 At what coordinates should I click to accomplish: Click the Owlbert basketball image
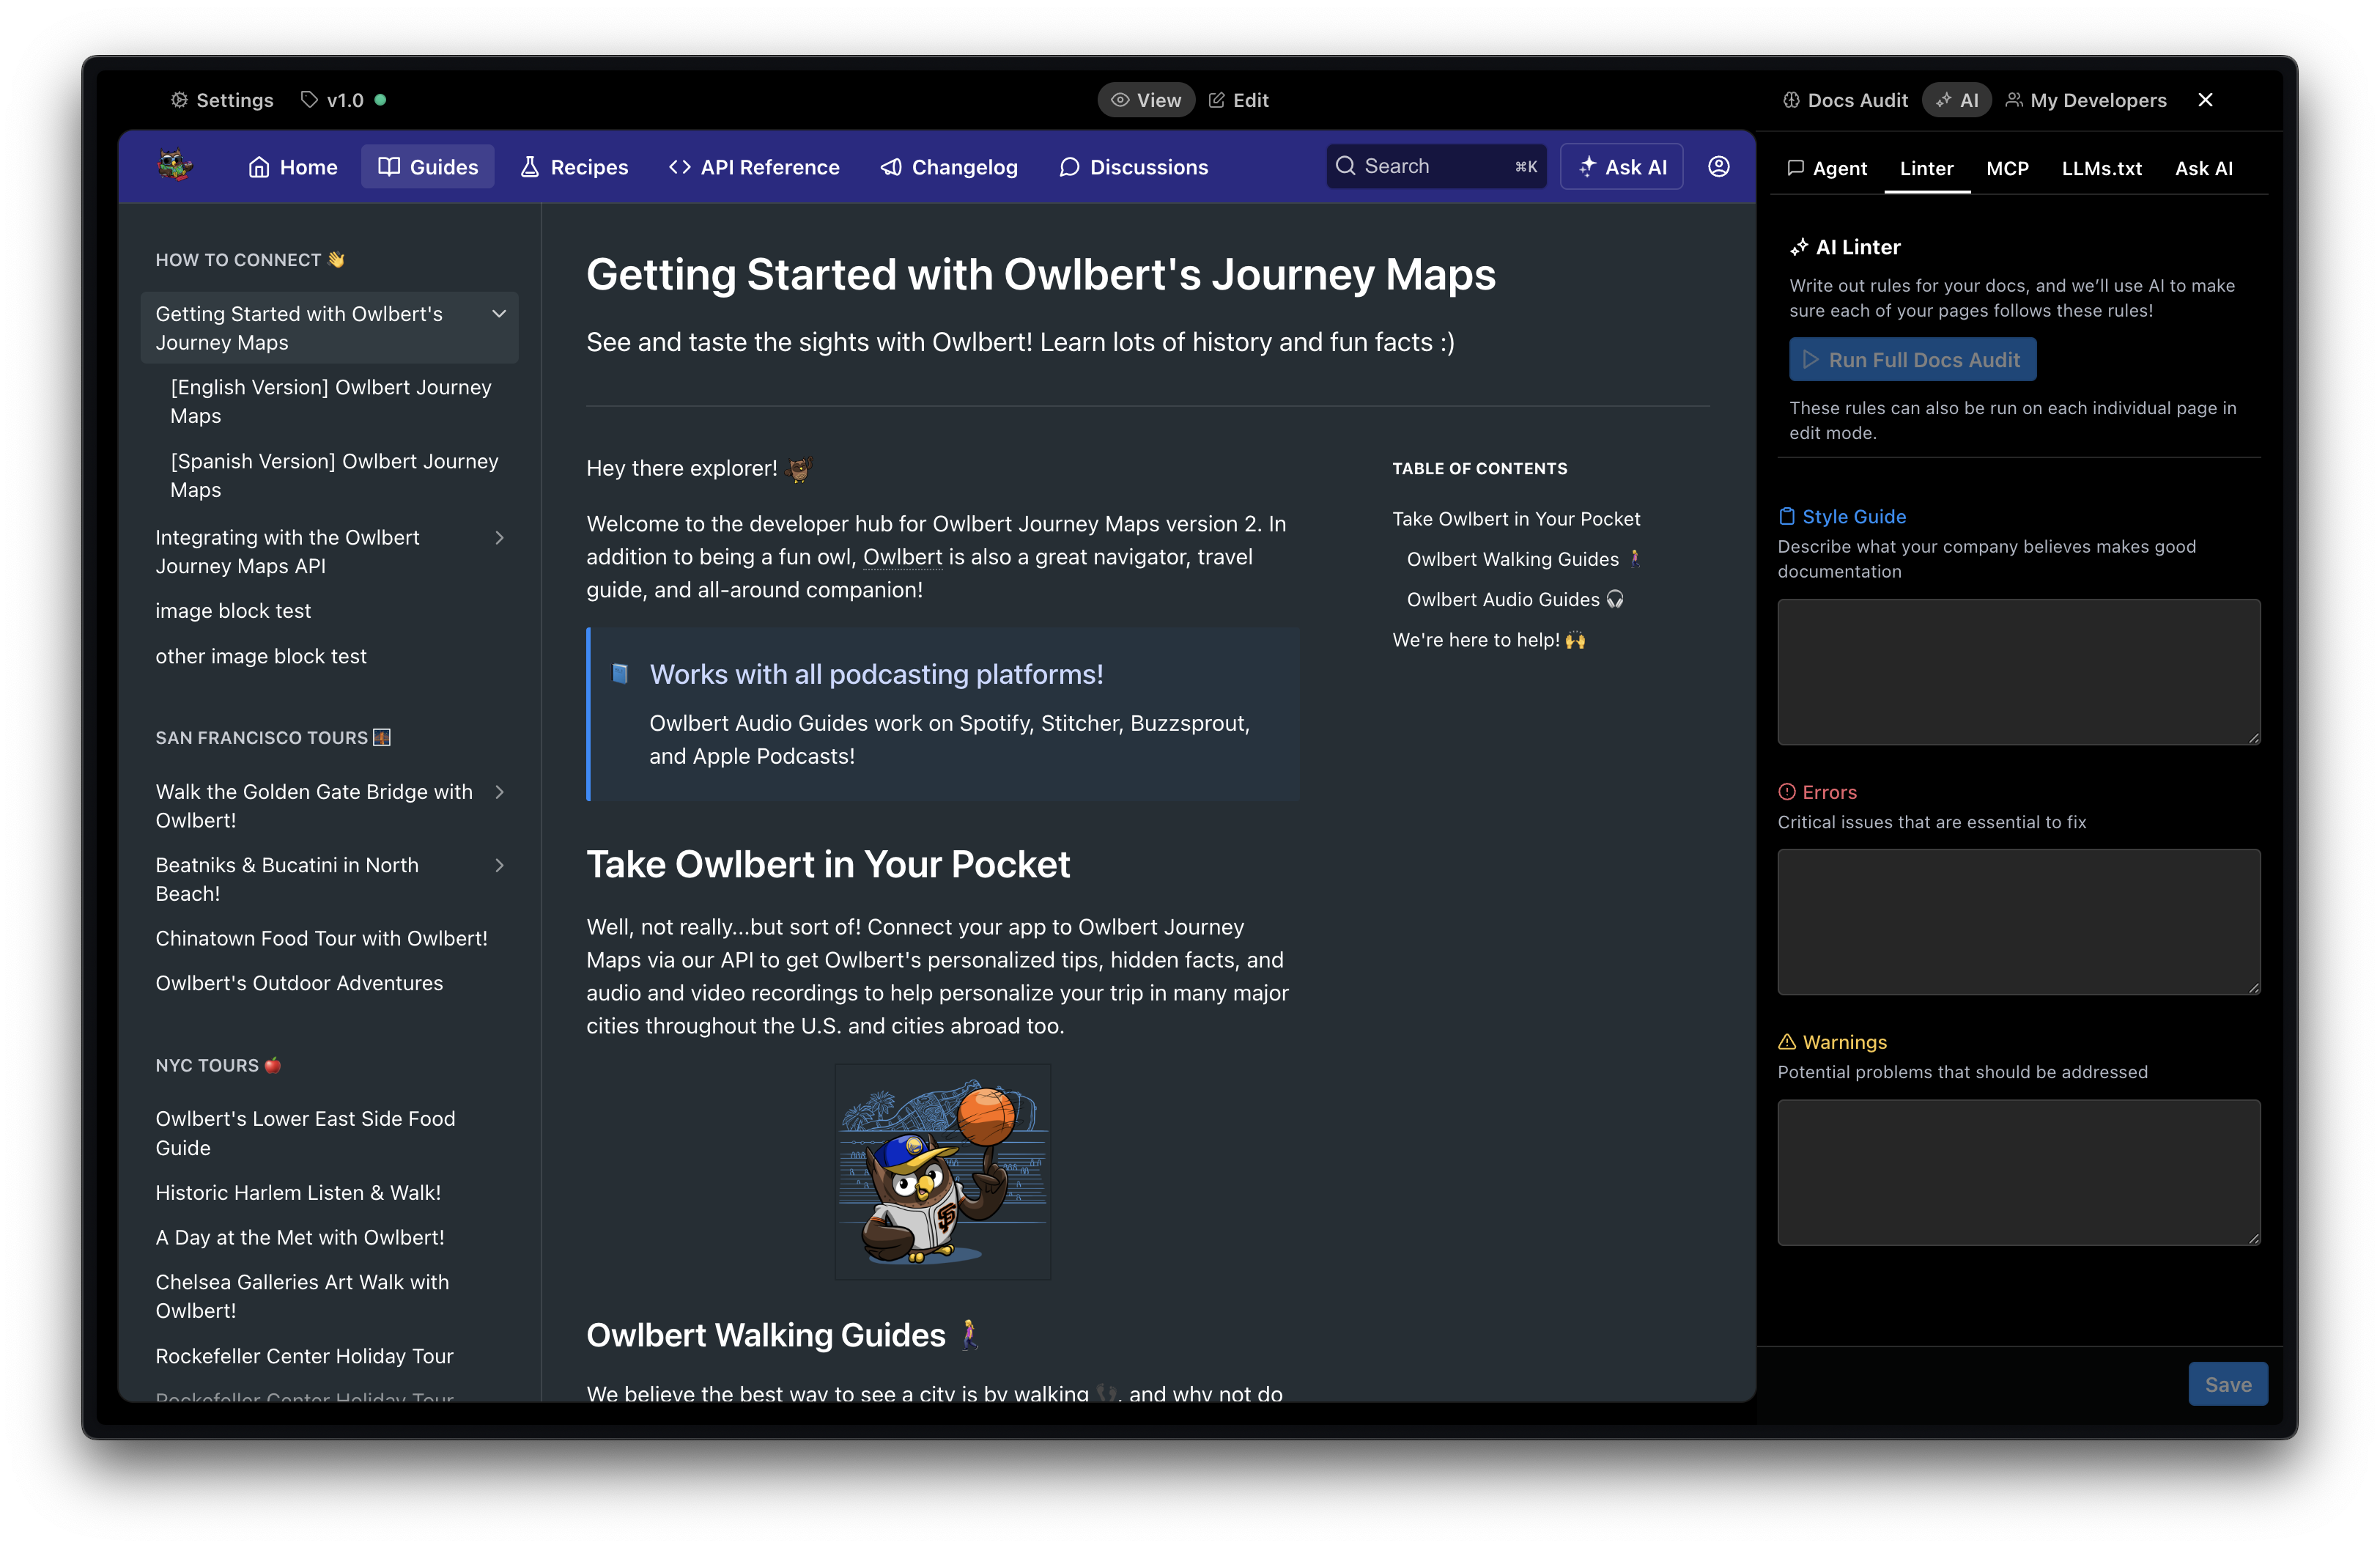[942, 1171]
